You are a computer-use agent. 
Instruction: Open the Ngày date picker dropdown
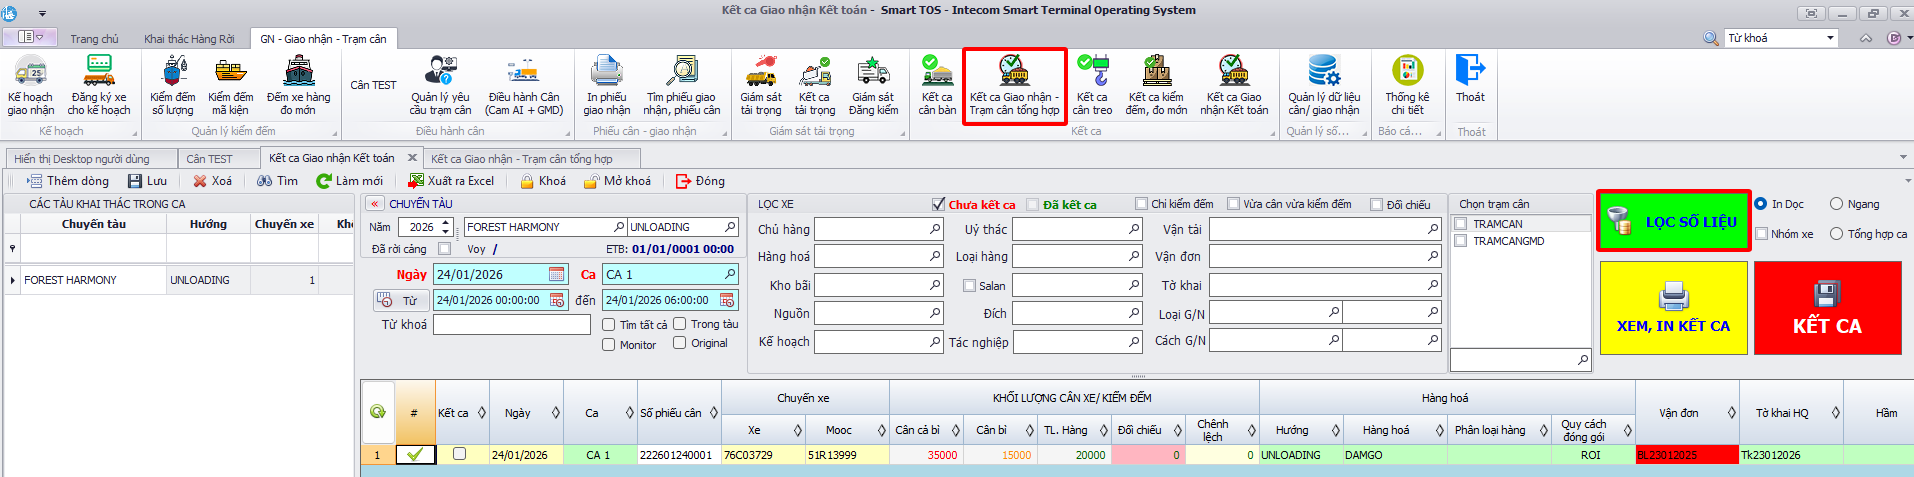pyautogui.click(x=557, y=274)
